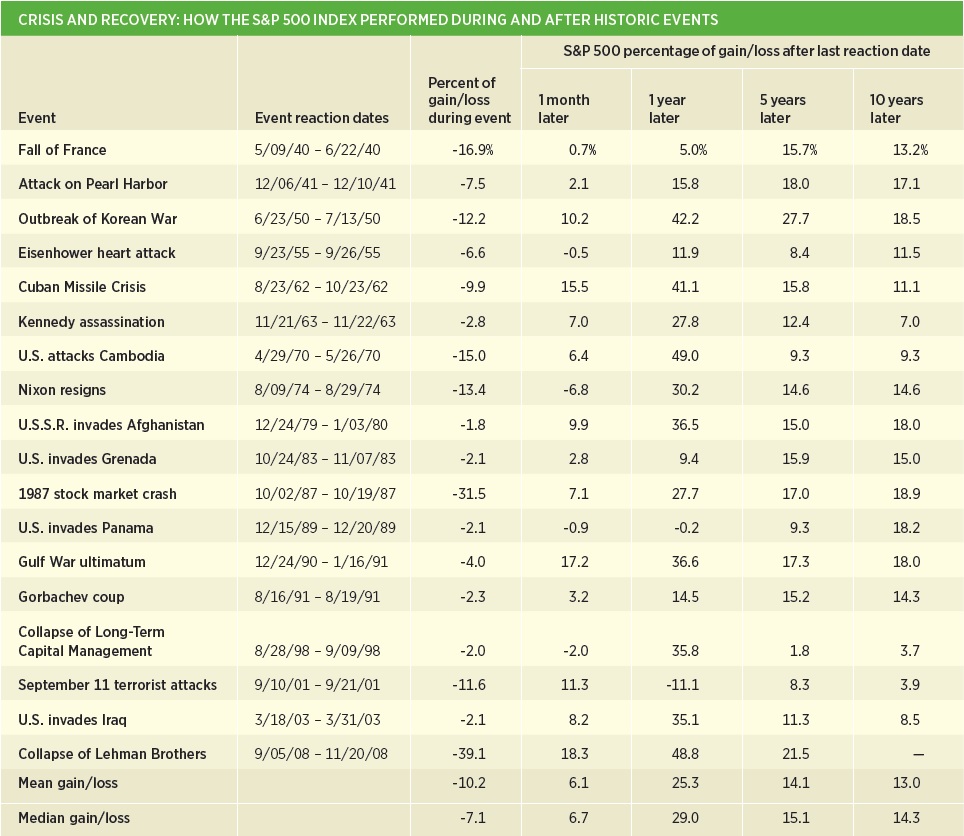The height and width of the screenshot is (836, 964).
Task: Select the Median gain/loss row label
Action: 74,818
